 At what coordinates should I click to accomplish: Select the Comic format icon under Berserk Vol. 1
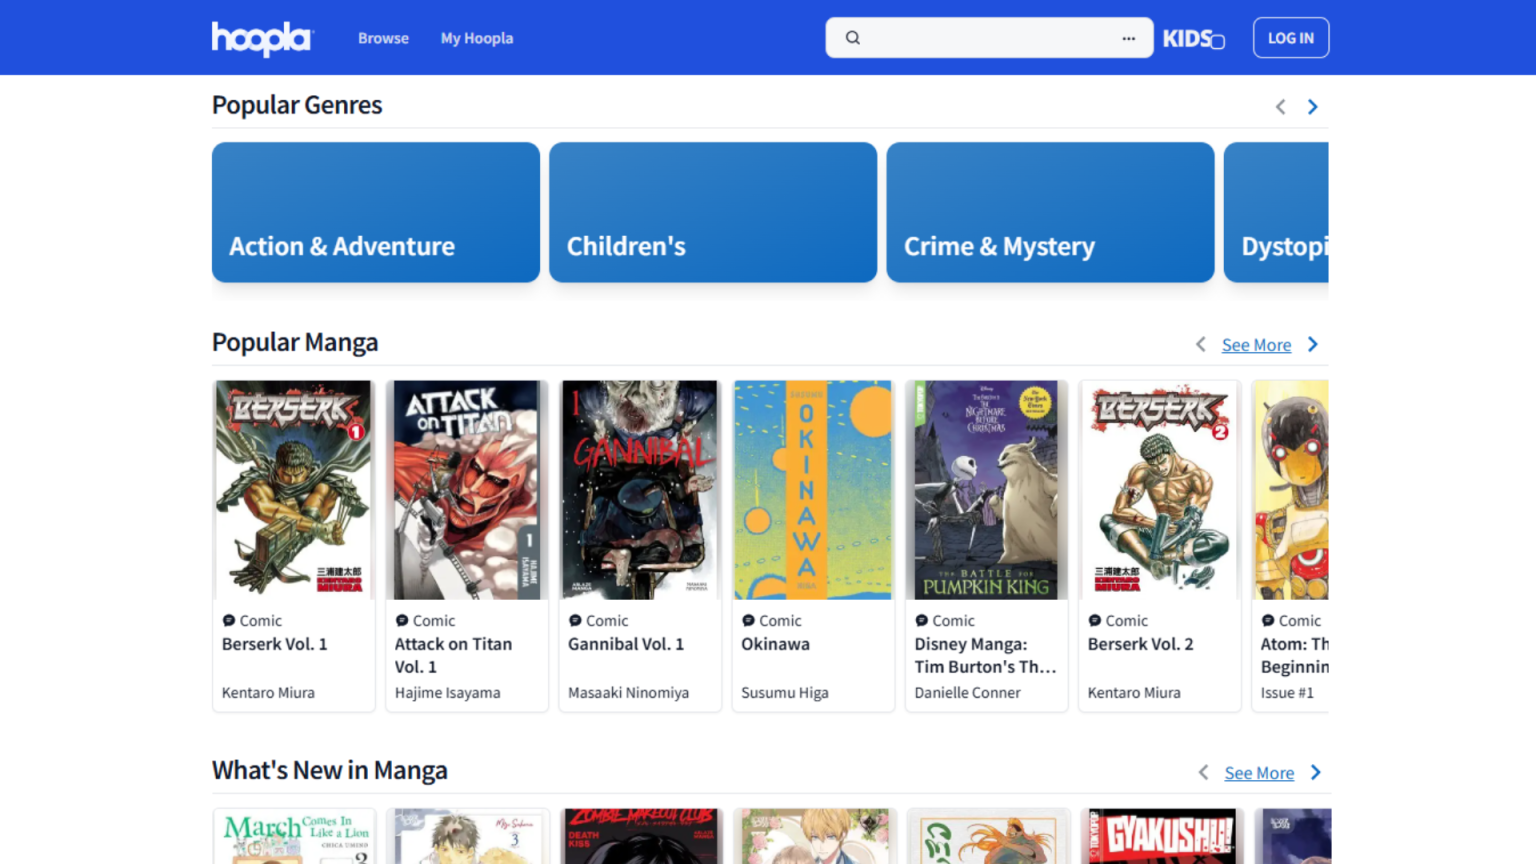(229, 620)
